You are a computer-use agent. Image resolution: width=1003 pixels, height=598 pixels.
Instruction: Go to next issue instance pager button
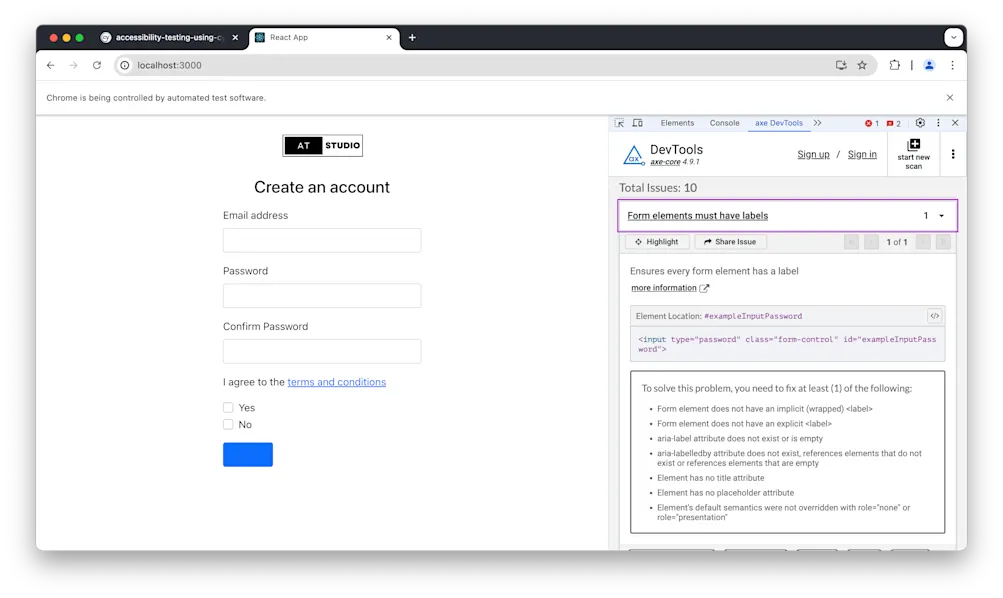(x=922, y=242)
